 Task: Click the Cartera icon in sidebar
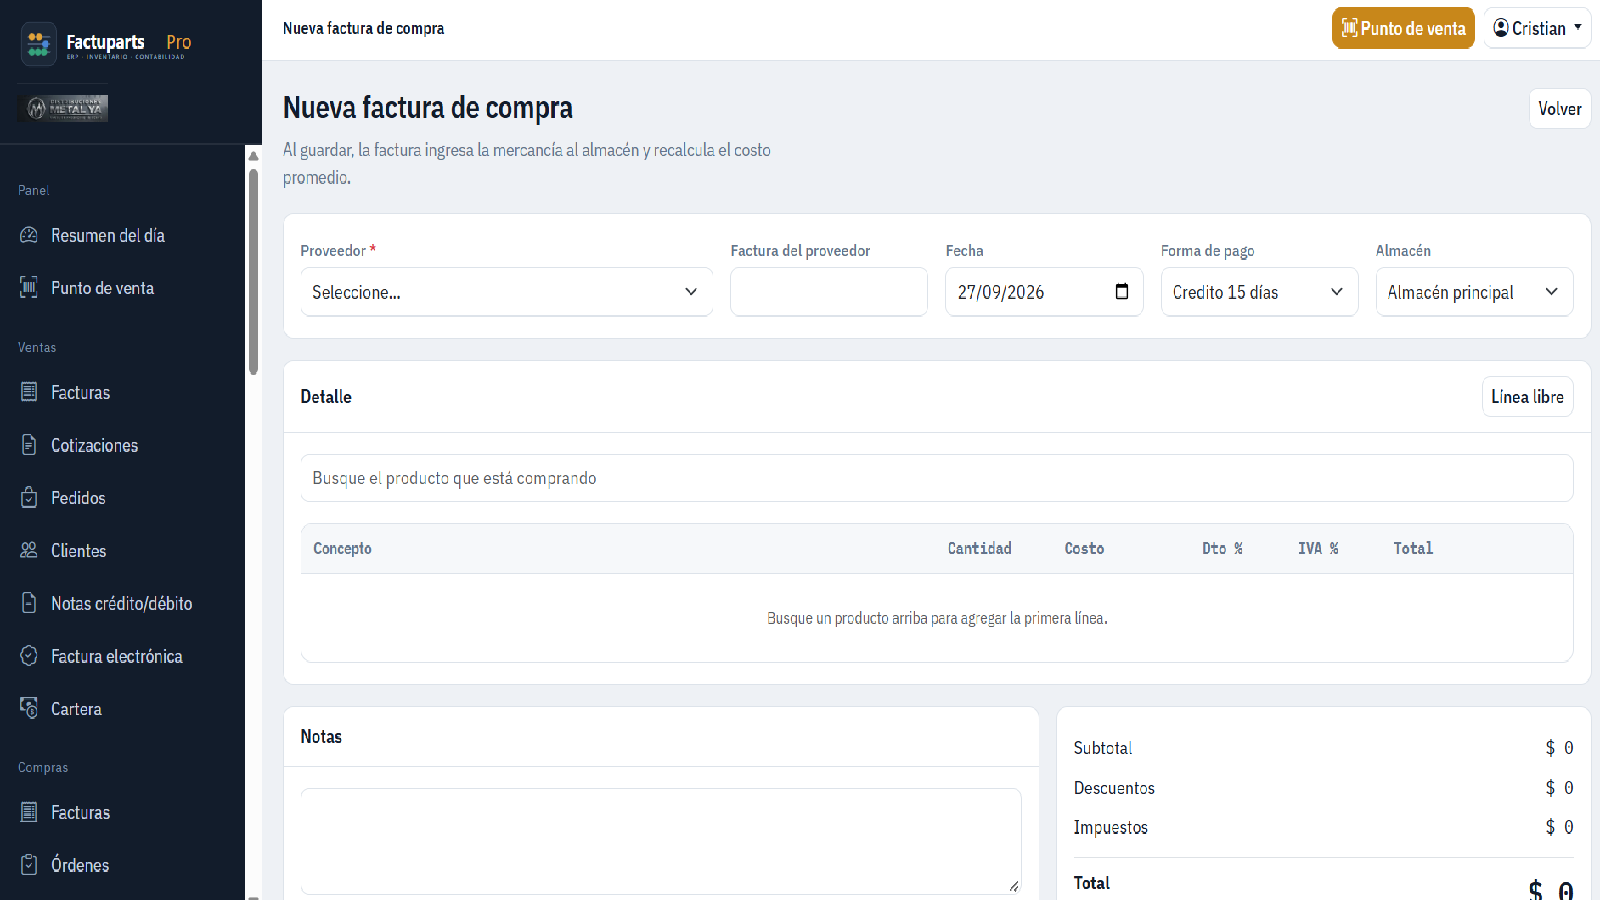click(29, 708)
